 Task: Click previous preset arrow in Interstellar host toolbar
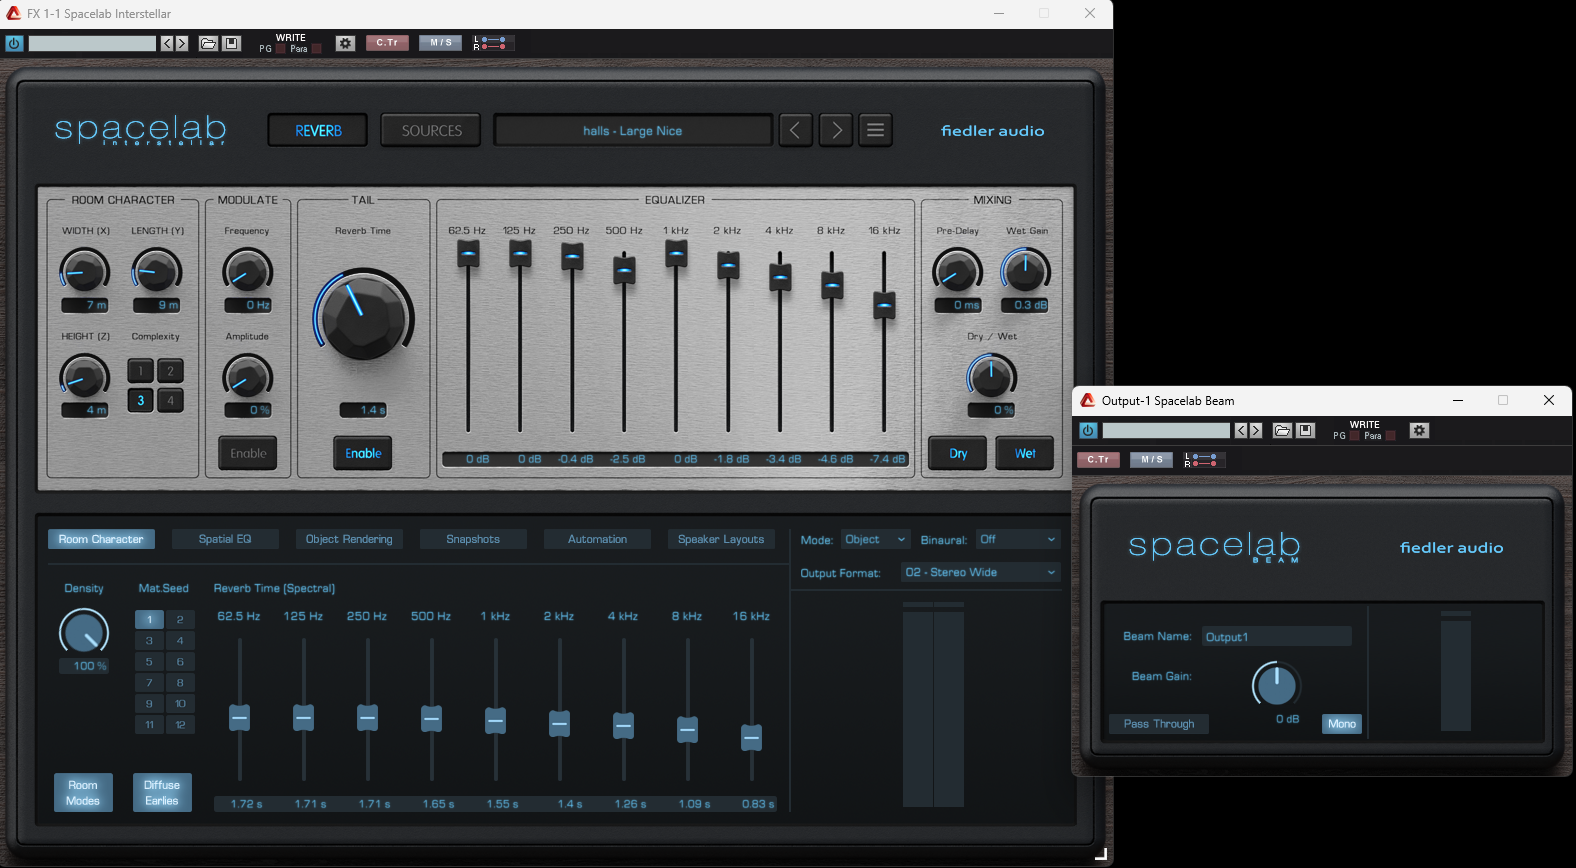tap(167, 43)
